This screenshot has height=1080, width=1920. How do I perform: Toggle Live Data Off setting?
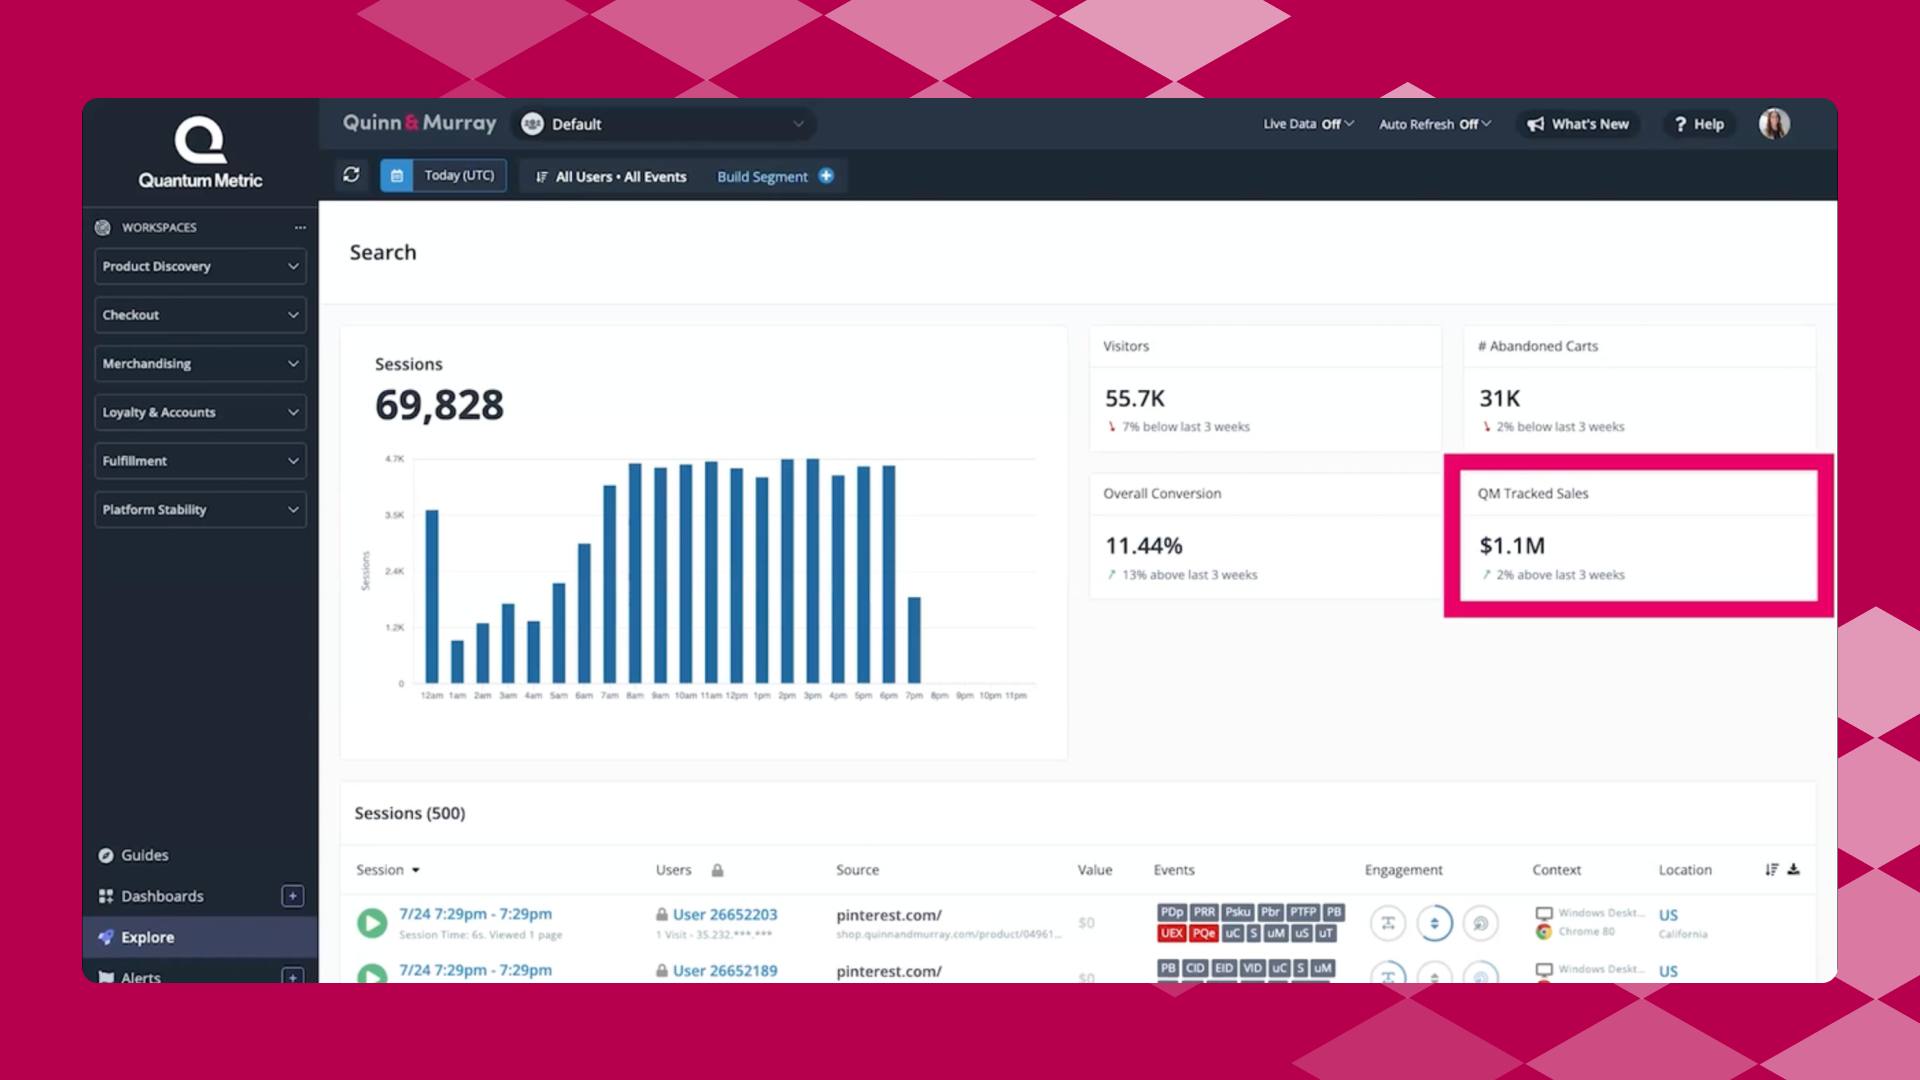1308,124
